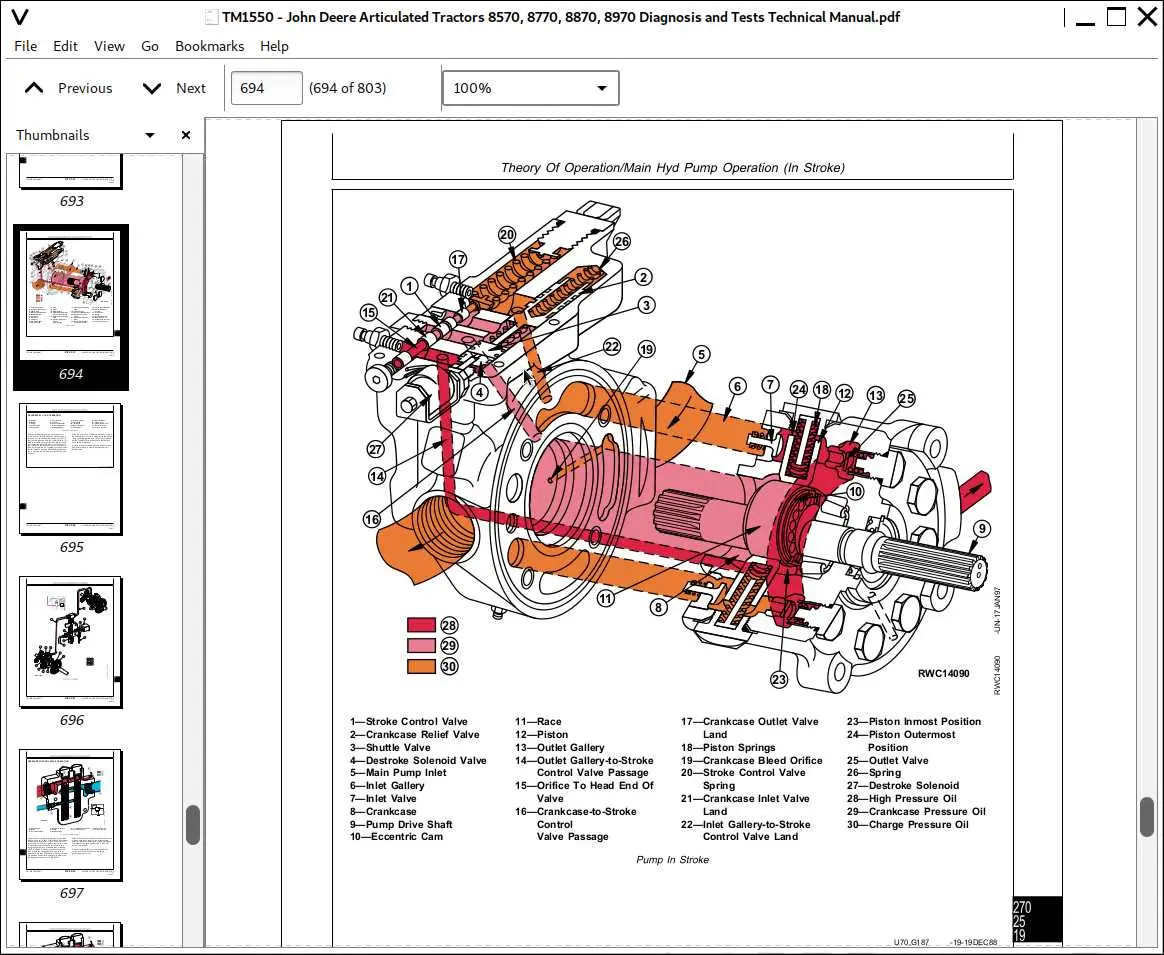Click the '27—Destroke Solenoid' legend entry
The image size is (1164, 955).
point(903,786)
